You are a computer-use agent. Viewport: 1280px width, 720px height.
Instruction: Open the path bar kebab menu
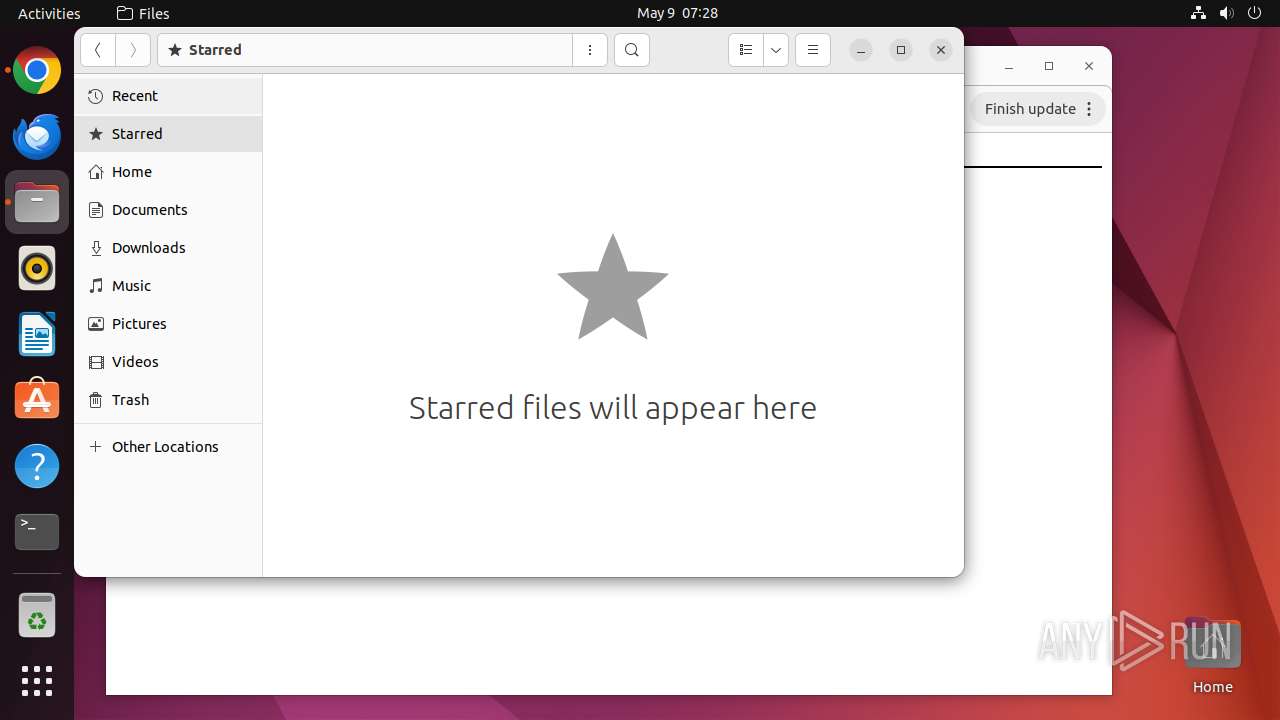590,50
